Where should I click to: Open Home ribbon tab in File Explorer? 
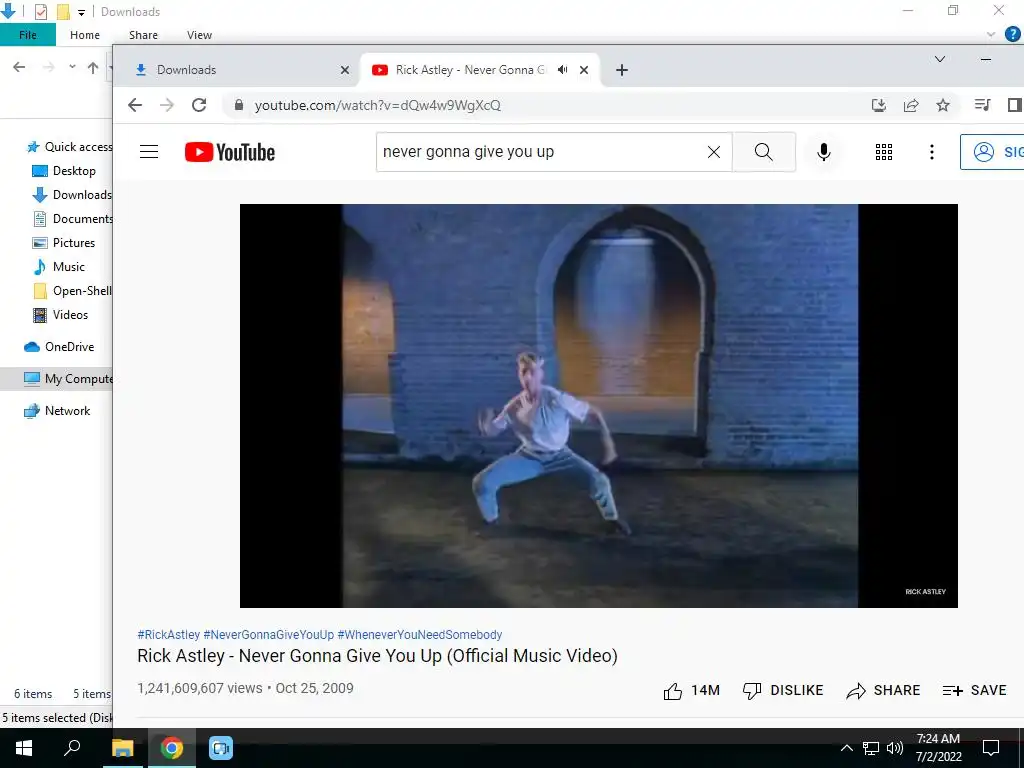coord(85,35)
